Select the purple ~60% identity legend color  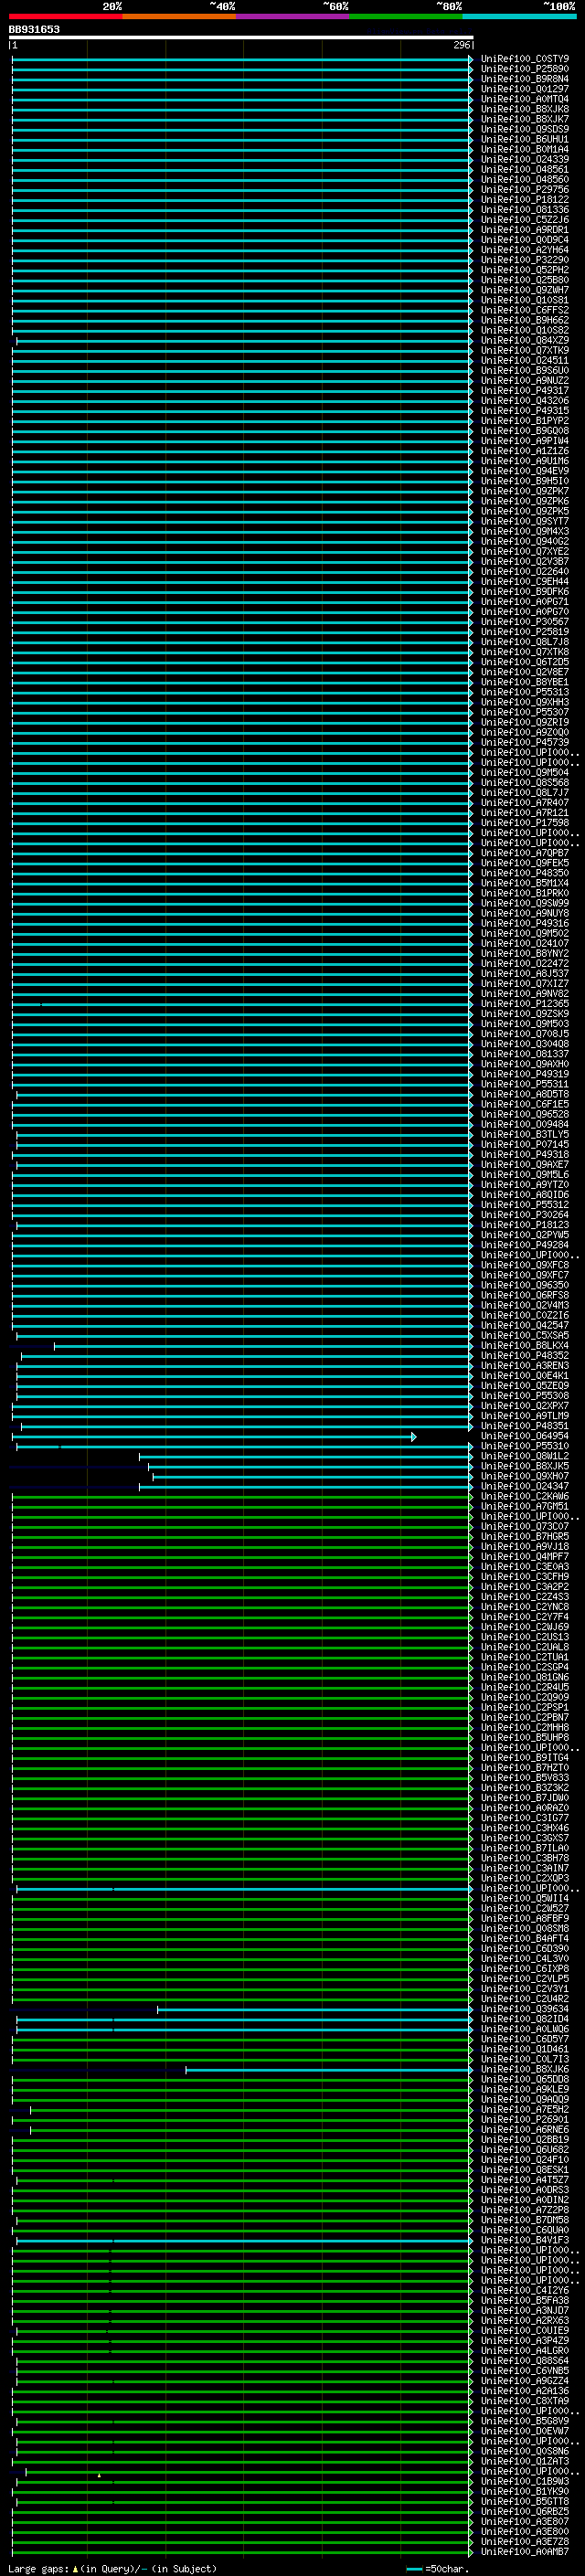pos(293,16)
